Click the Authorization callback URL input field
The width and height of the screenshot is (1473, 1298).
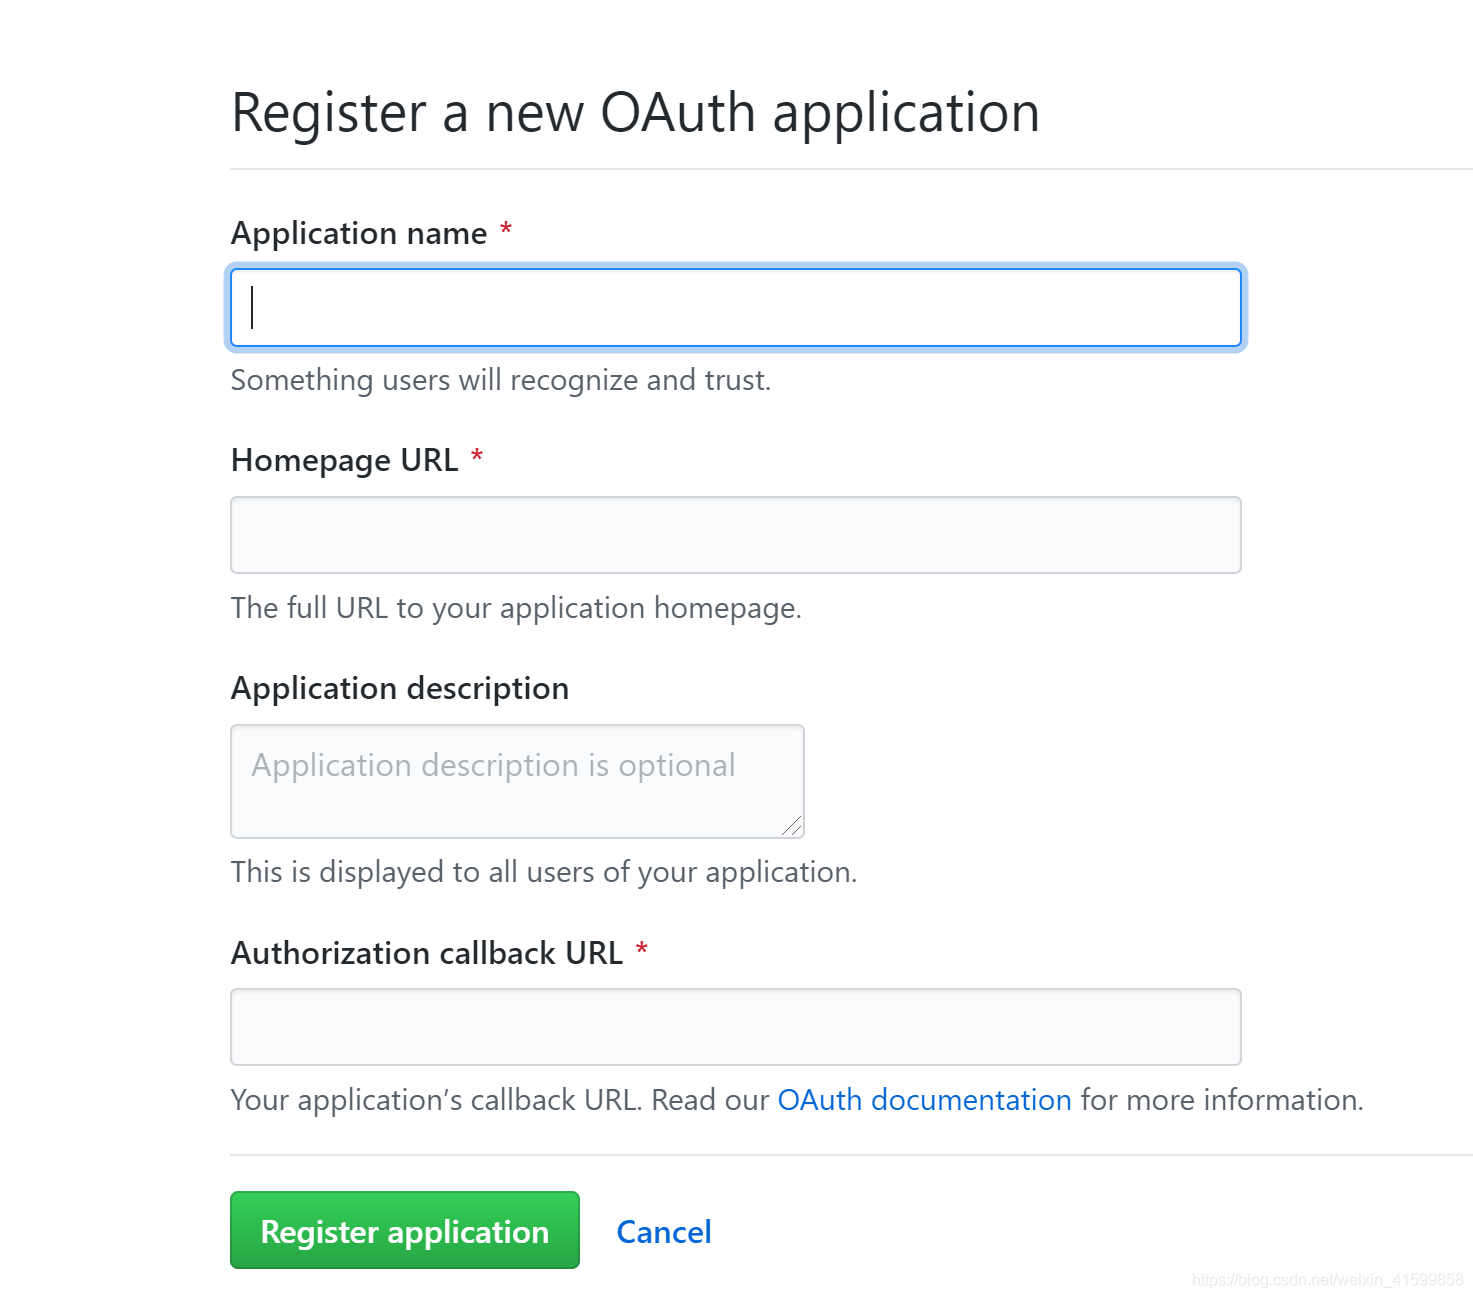[x=735, y=1026]
